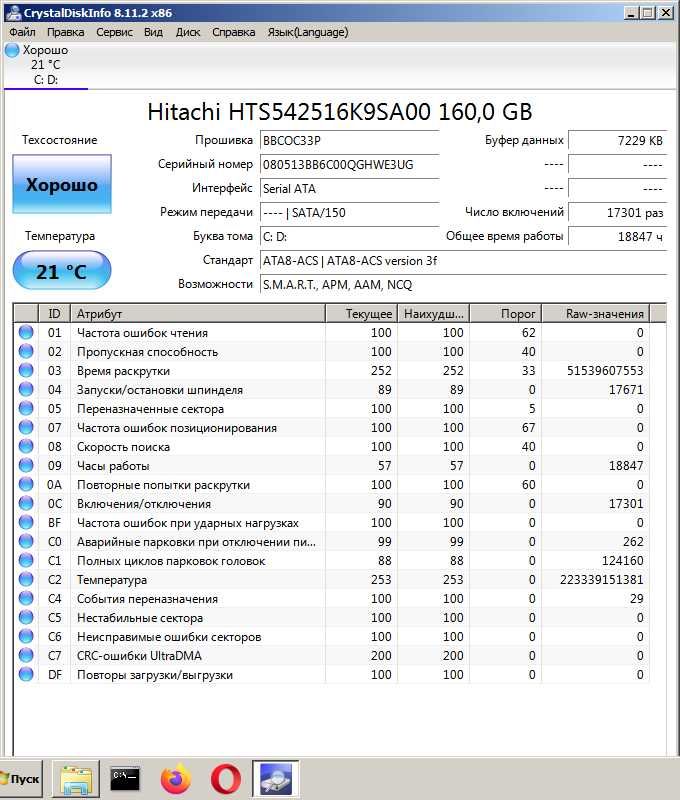Click the Порог column header
Screen dimensions: 680x800
tap(506, 313)
